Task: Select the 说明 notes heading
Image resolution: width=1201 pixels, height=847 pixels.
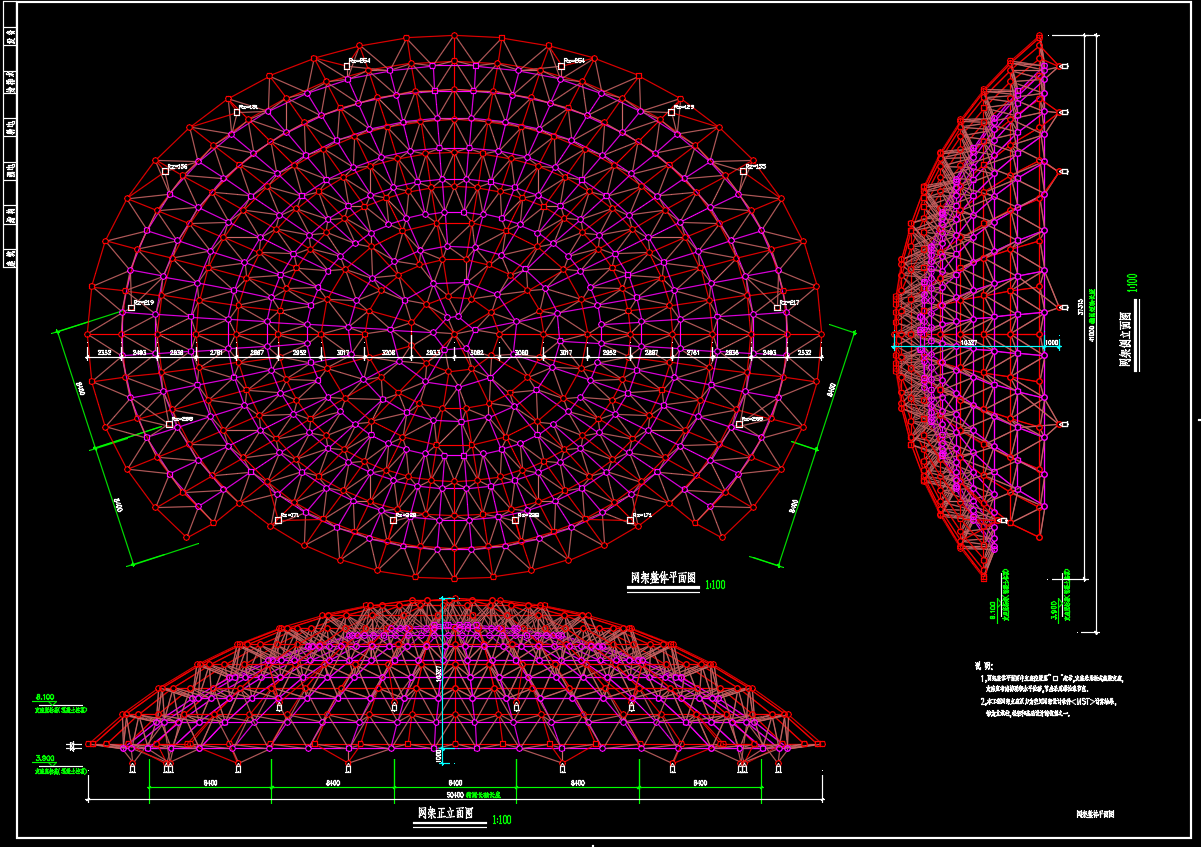Action: coord(985,665)
